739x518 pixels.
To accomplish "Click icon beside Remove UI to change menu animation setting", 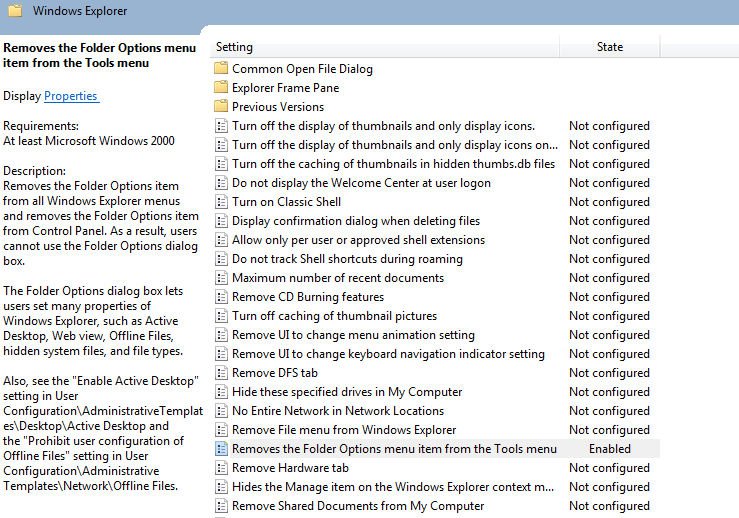I will pyautogui.click(x=221, y=335).
